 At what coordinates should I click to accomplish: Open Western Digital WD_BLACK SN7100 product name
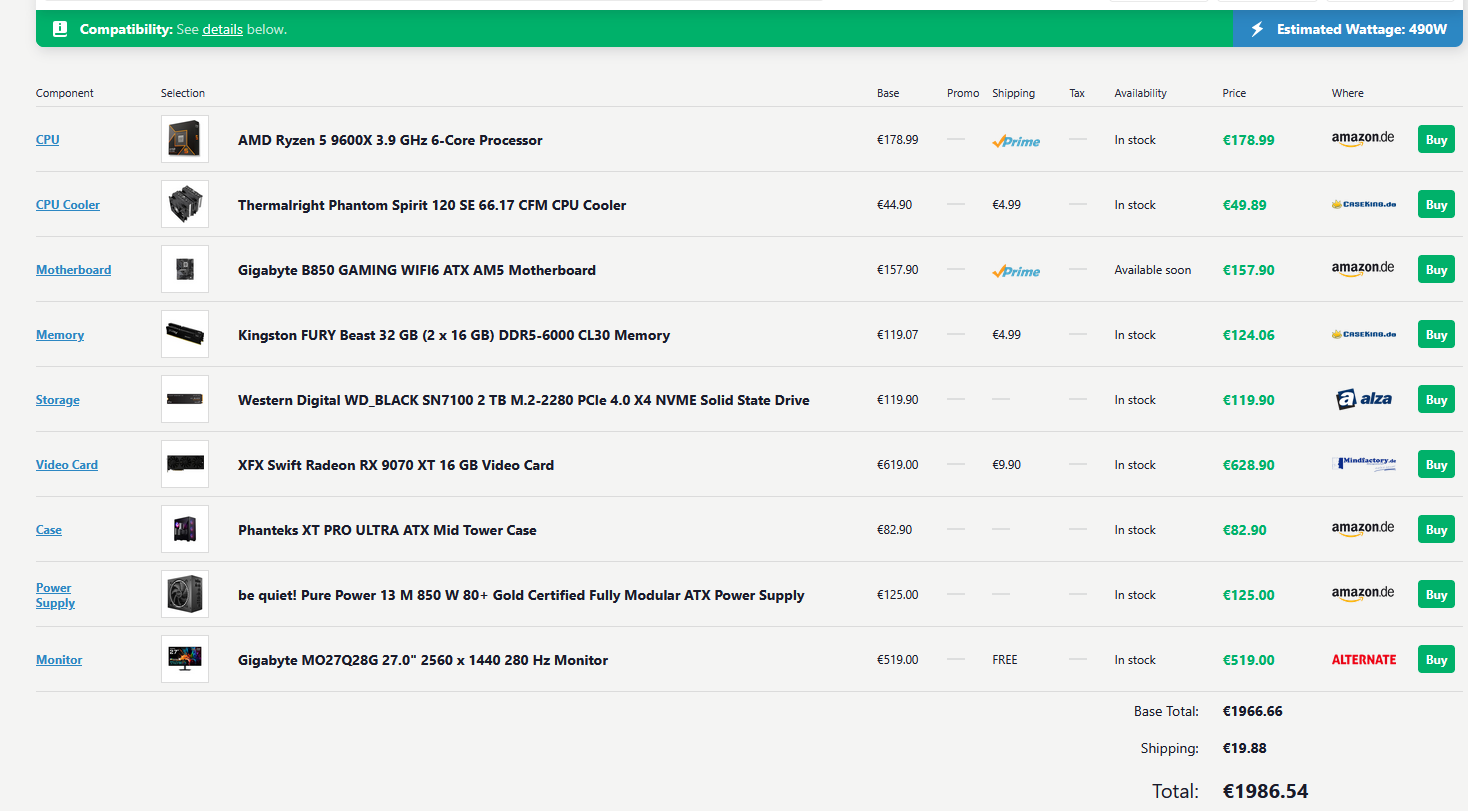point(524,400)
